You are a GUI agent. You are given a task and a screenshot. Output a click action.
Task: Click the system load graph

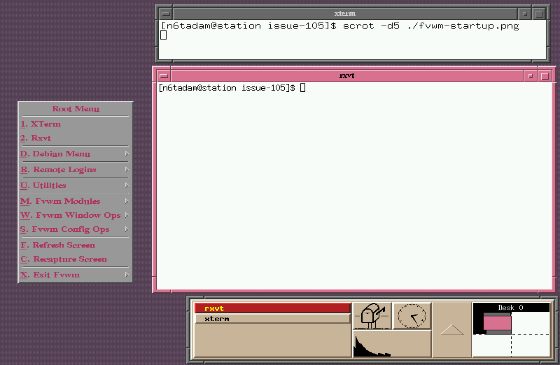pyautogui.click(x=392, y=344)
